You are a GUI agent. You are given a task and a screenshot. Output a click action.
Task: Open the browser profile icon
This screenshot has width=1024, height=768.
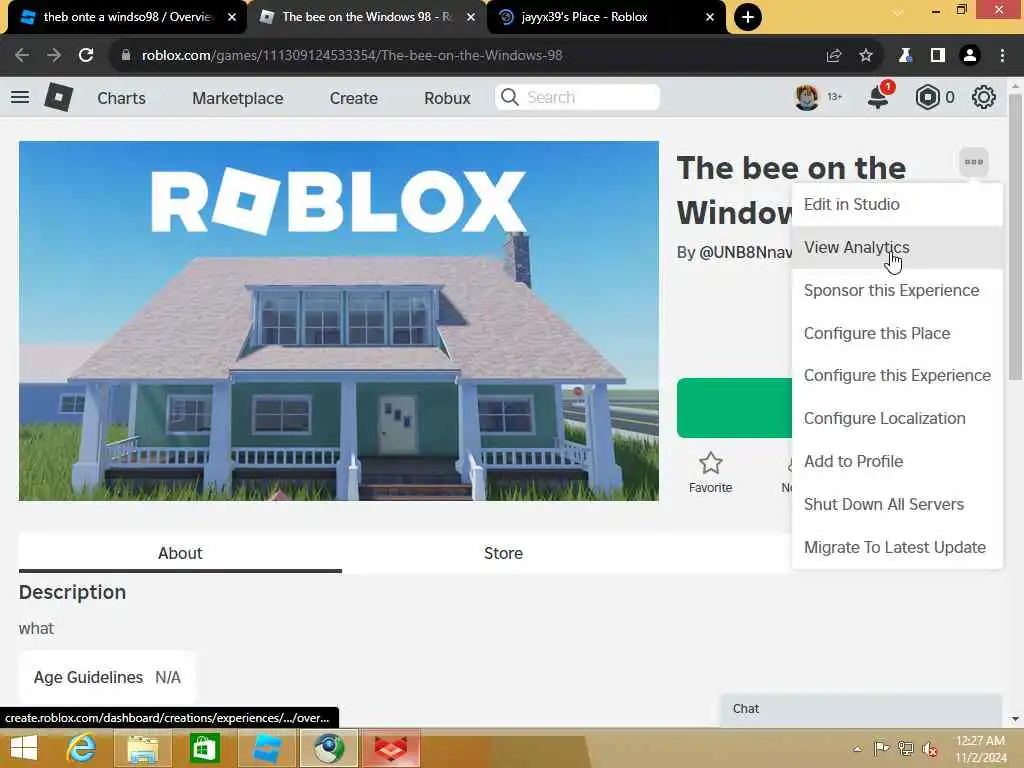click(x=970, y=56)
